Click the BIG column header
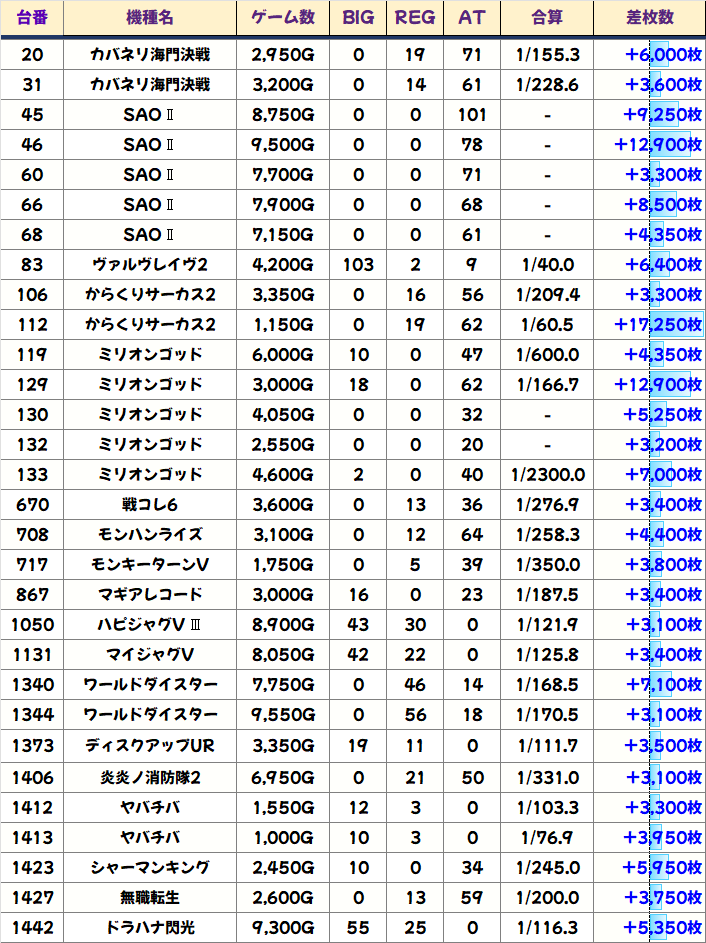Screen dimensions: 706x943 [358, 18]
